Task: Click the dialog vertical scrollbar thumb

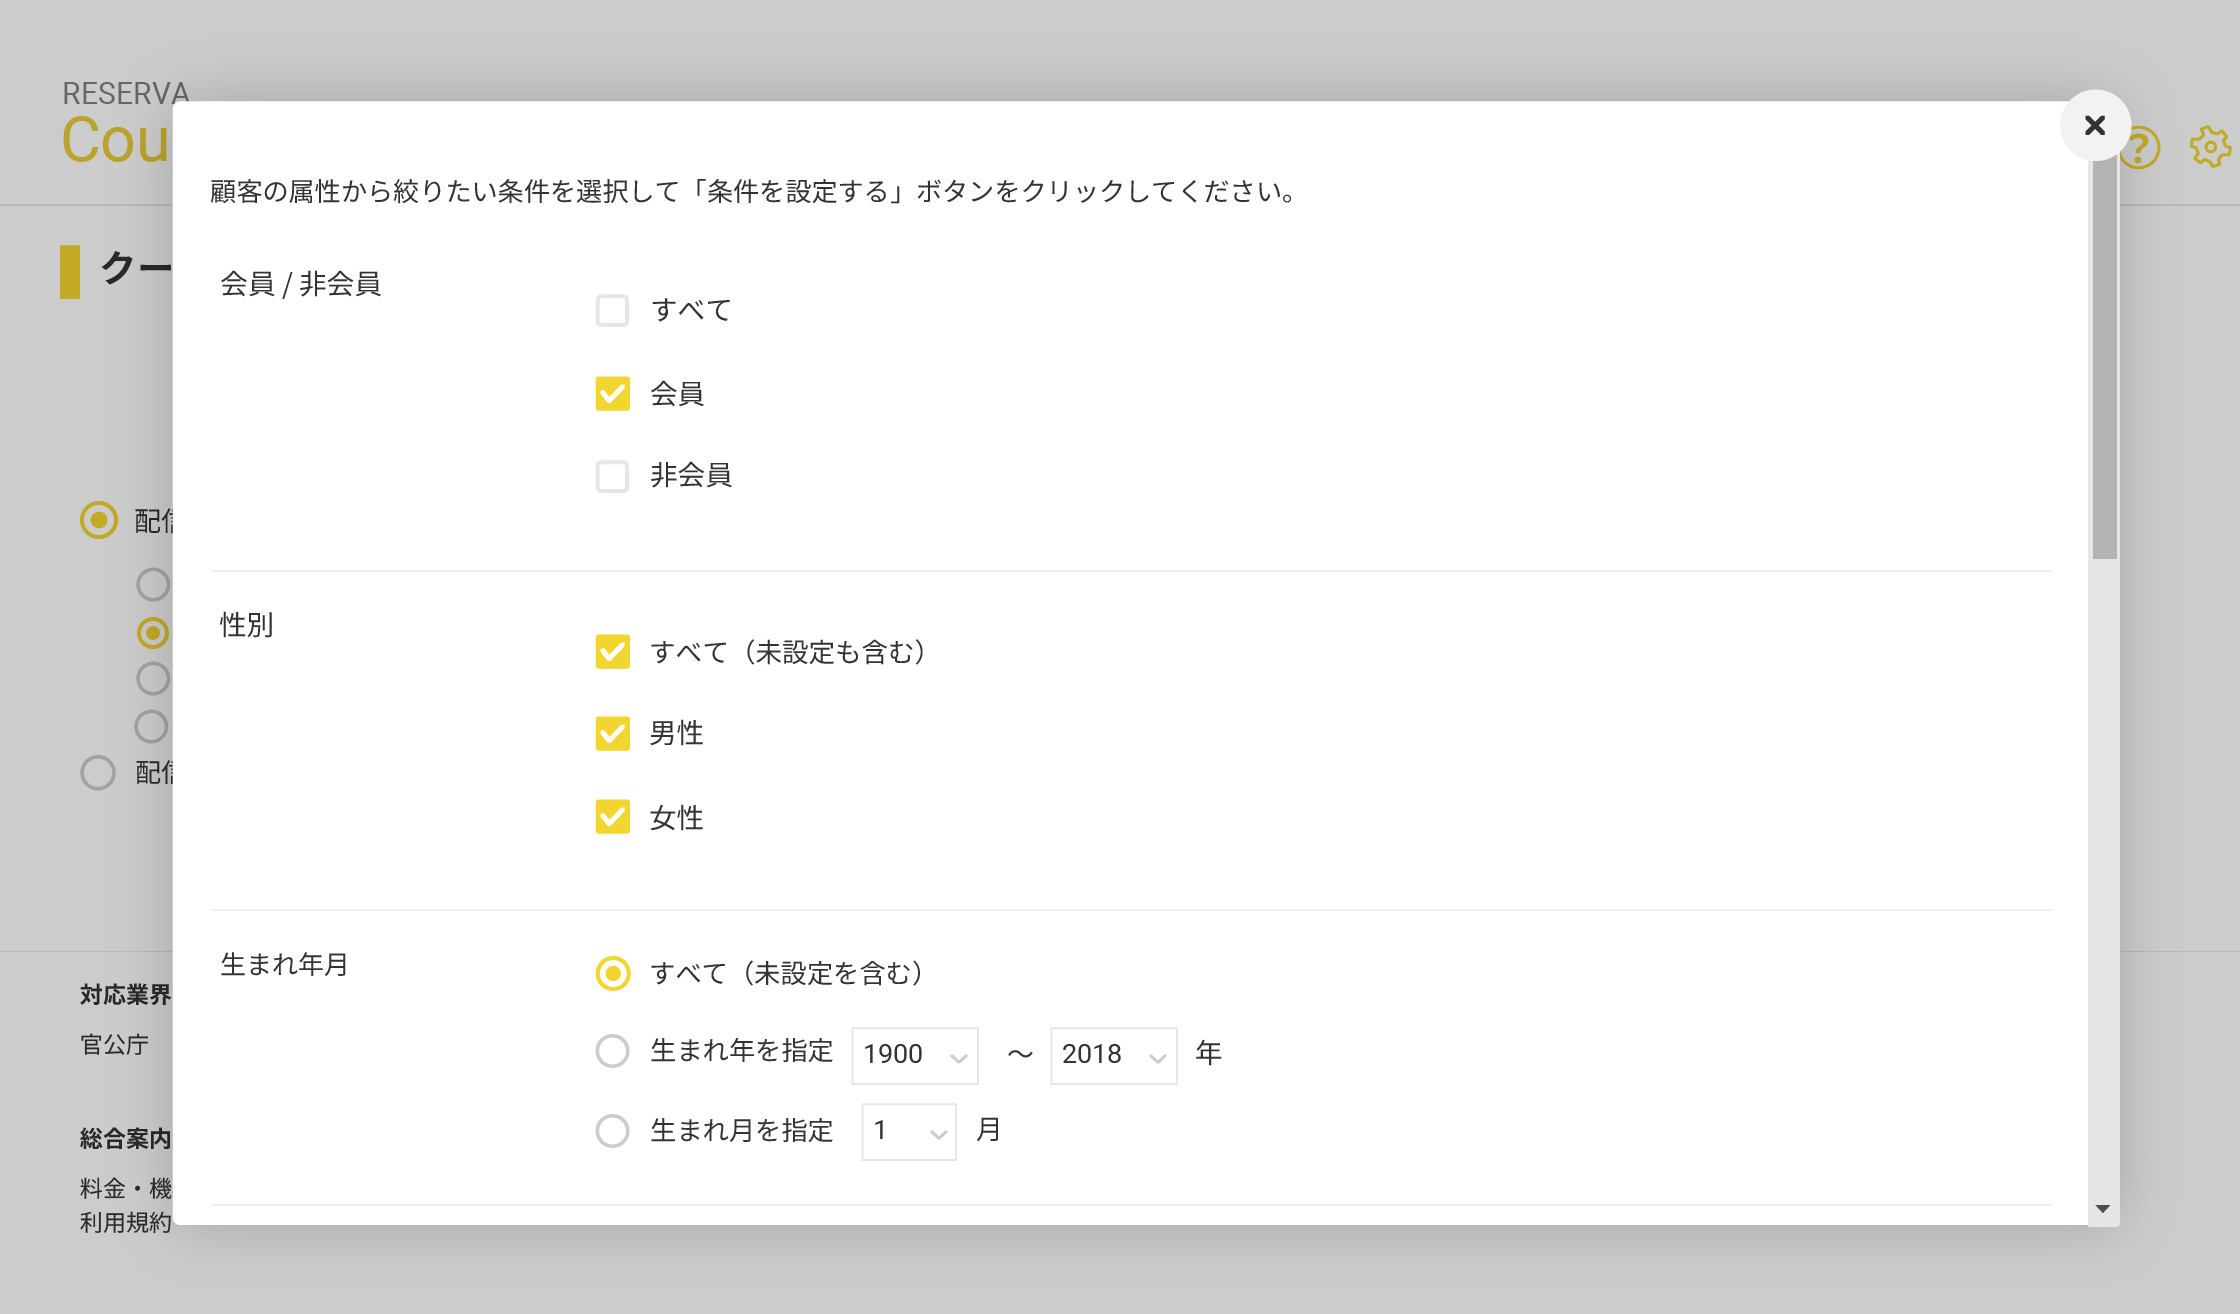Action: (x=2104, y=360)
